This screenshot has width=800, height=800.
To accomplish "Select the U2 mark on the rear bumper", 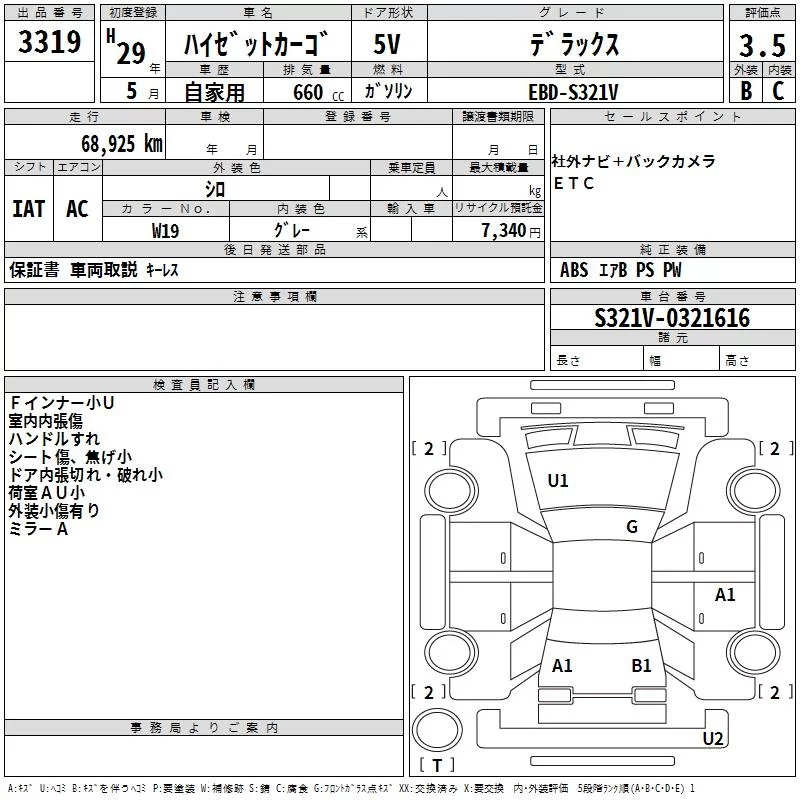I will click(713, 738).
